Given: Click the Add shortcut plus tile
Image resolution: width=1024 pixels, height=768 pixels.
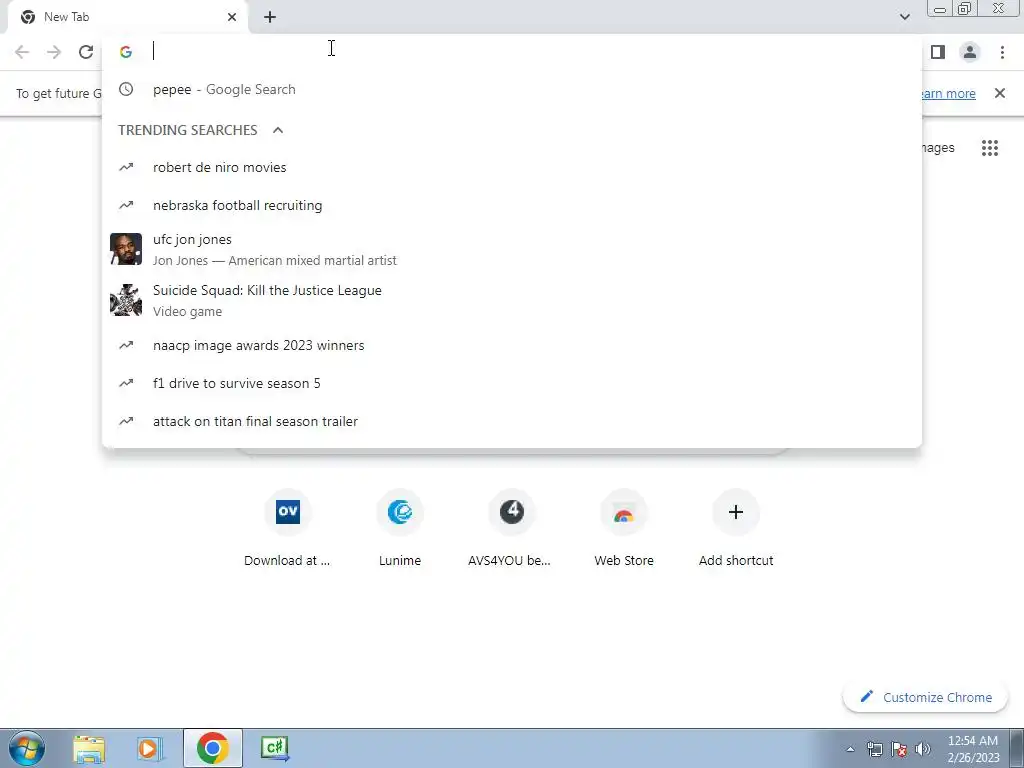Looking at the screenshot, I should tap(736, 529).
